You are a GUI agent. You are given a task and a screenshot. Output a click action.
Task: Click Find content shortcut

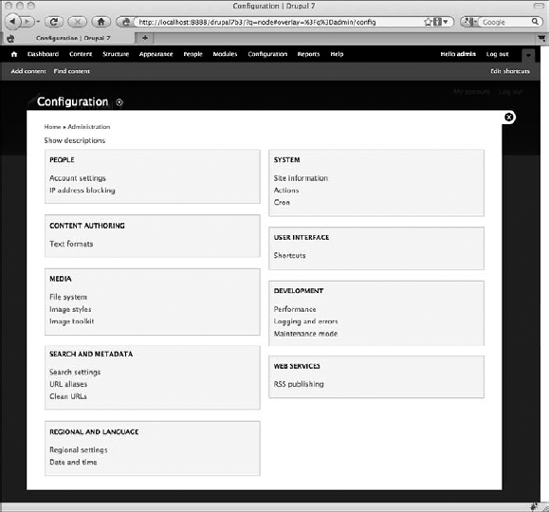tap(72, 71)
